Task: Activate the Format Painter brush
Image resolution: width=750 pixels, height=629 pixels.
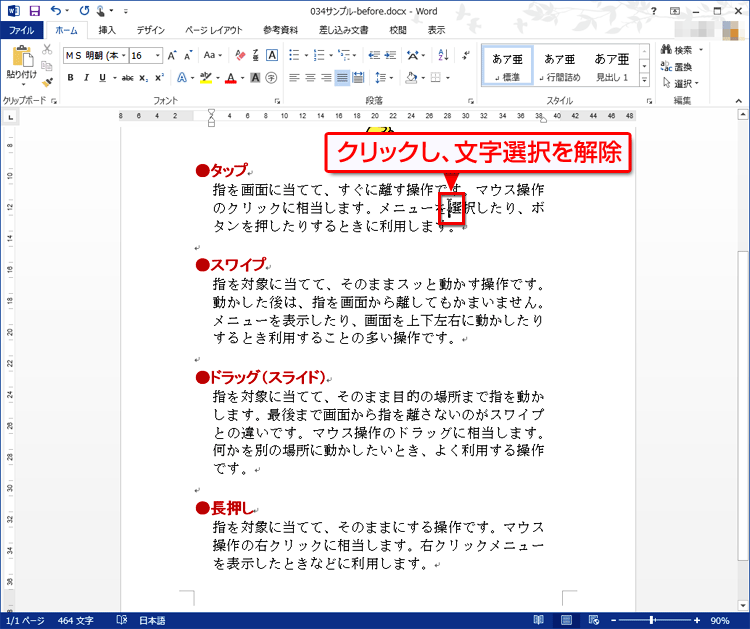Action: [47, 83]
